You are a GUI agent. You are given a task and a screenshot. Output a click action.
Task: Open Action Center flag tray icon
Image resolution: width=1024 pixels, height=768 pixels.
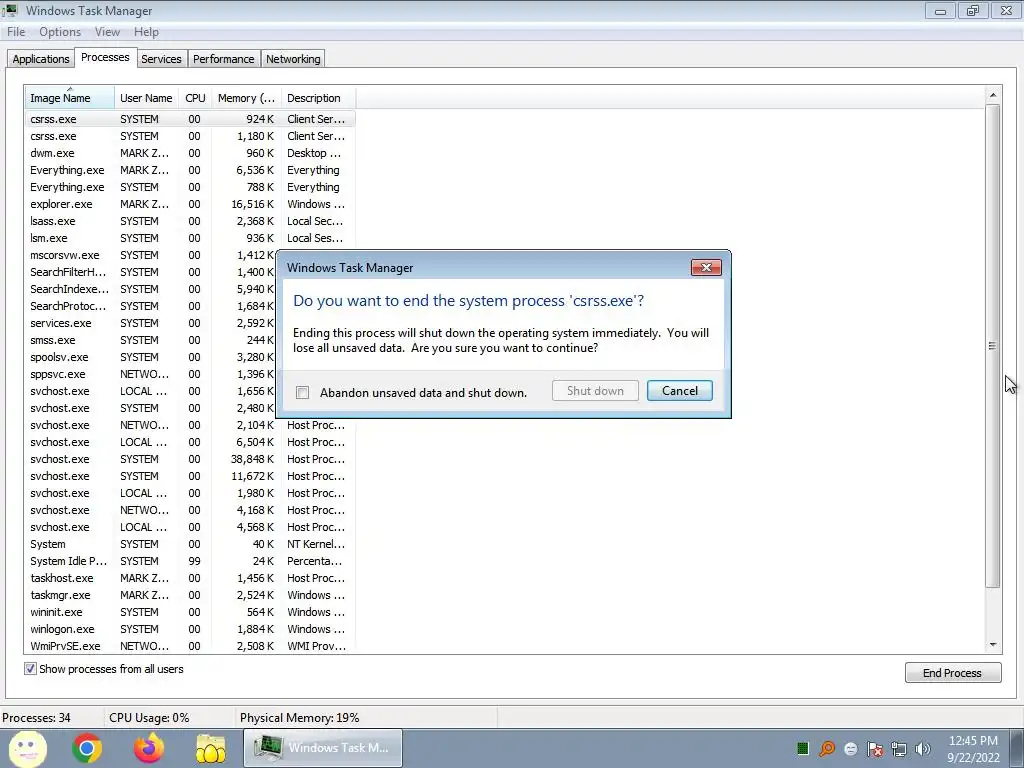coord(875,749)
